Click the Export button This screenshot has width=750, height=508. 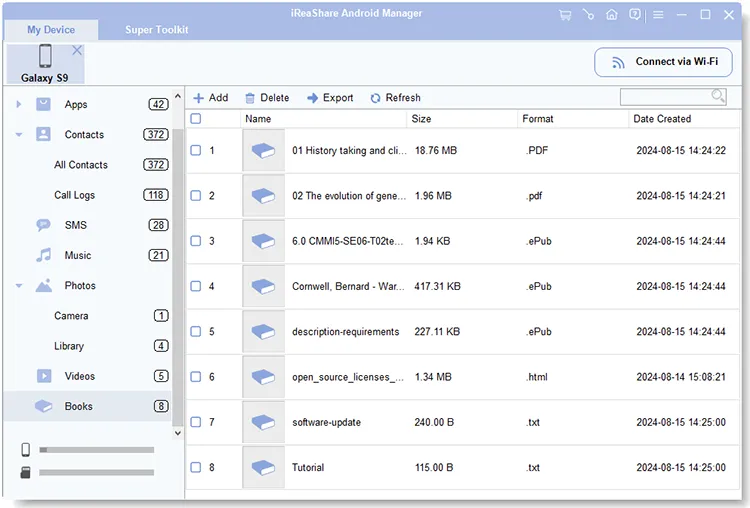coord(330,98)
